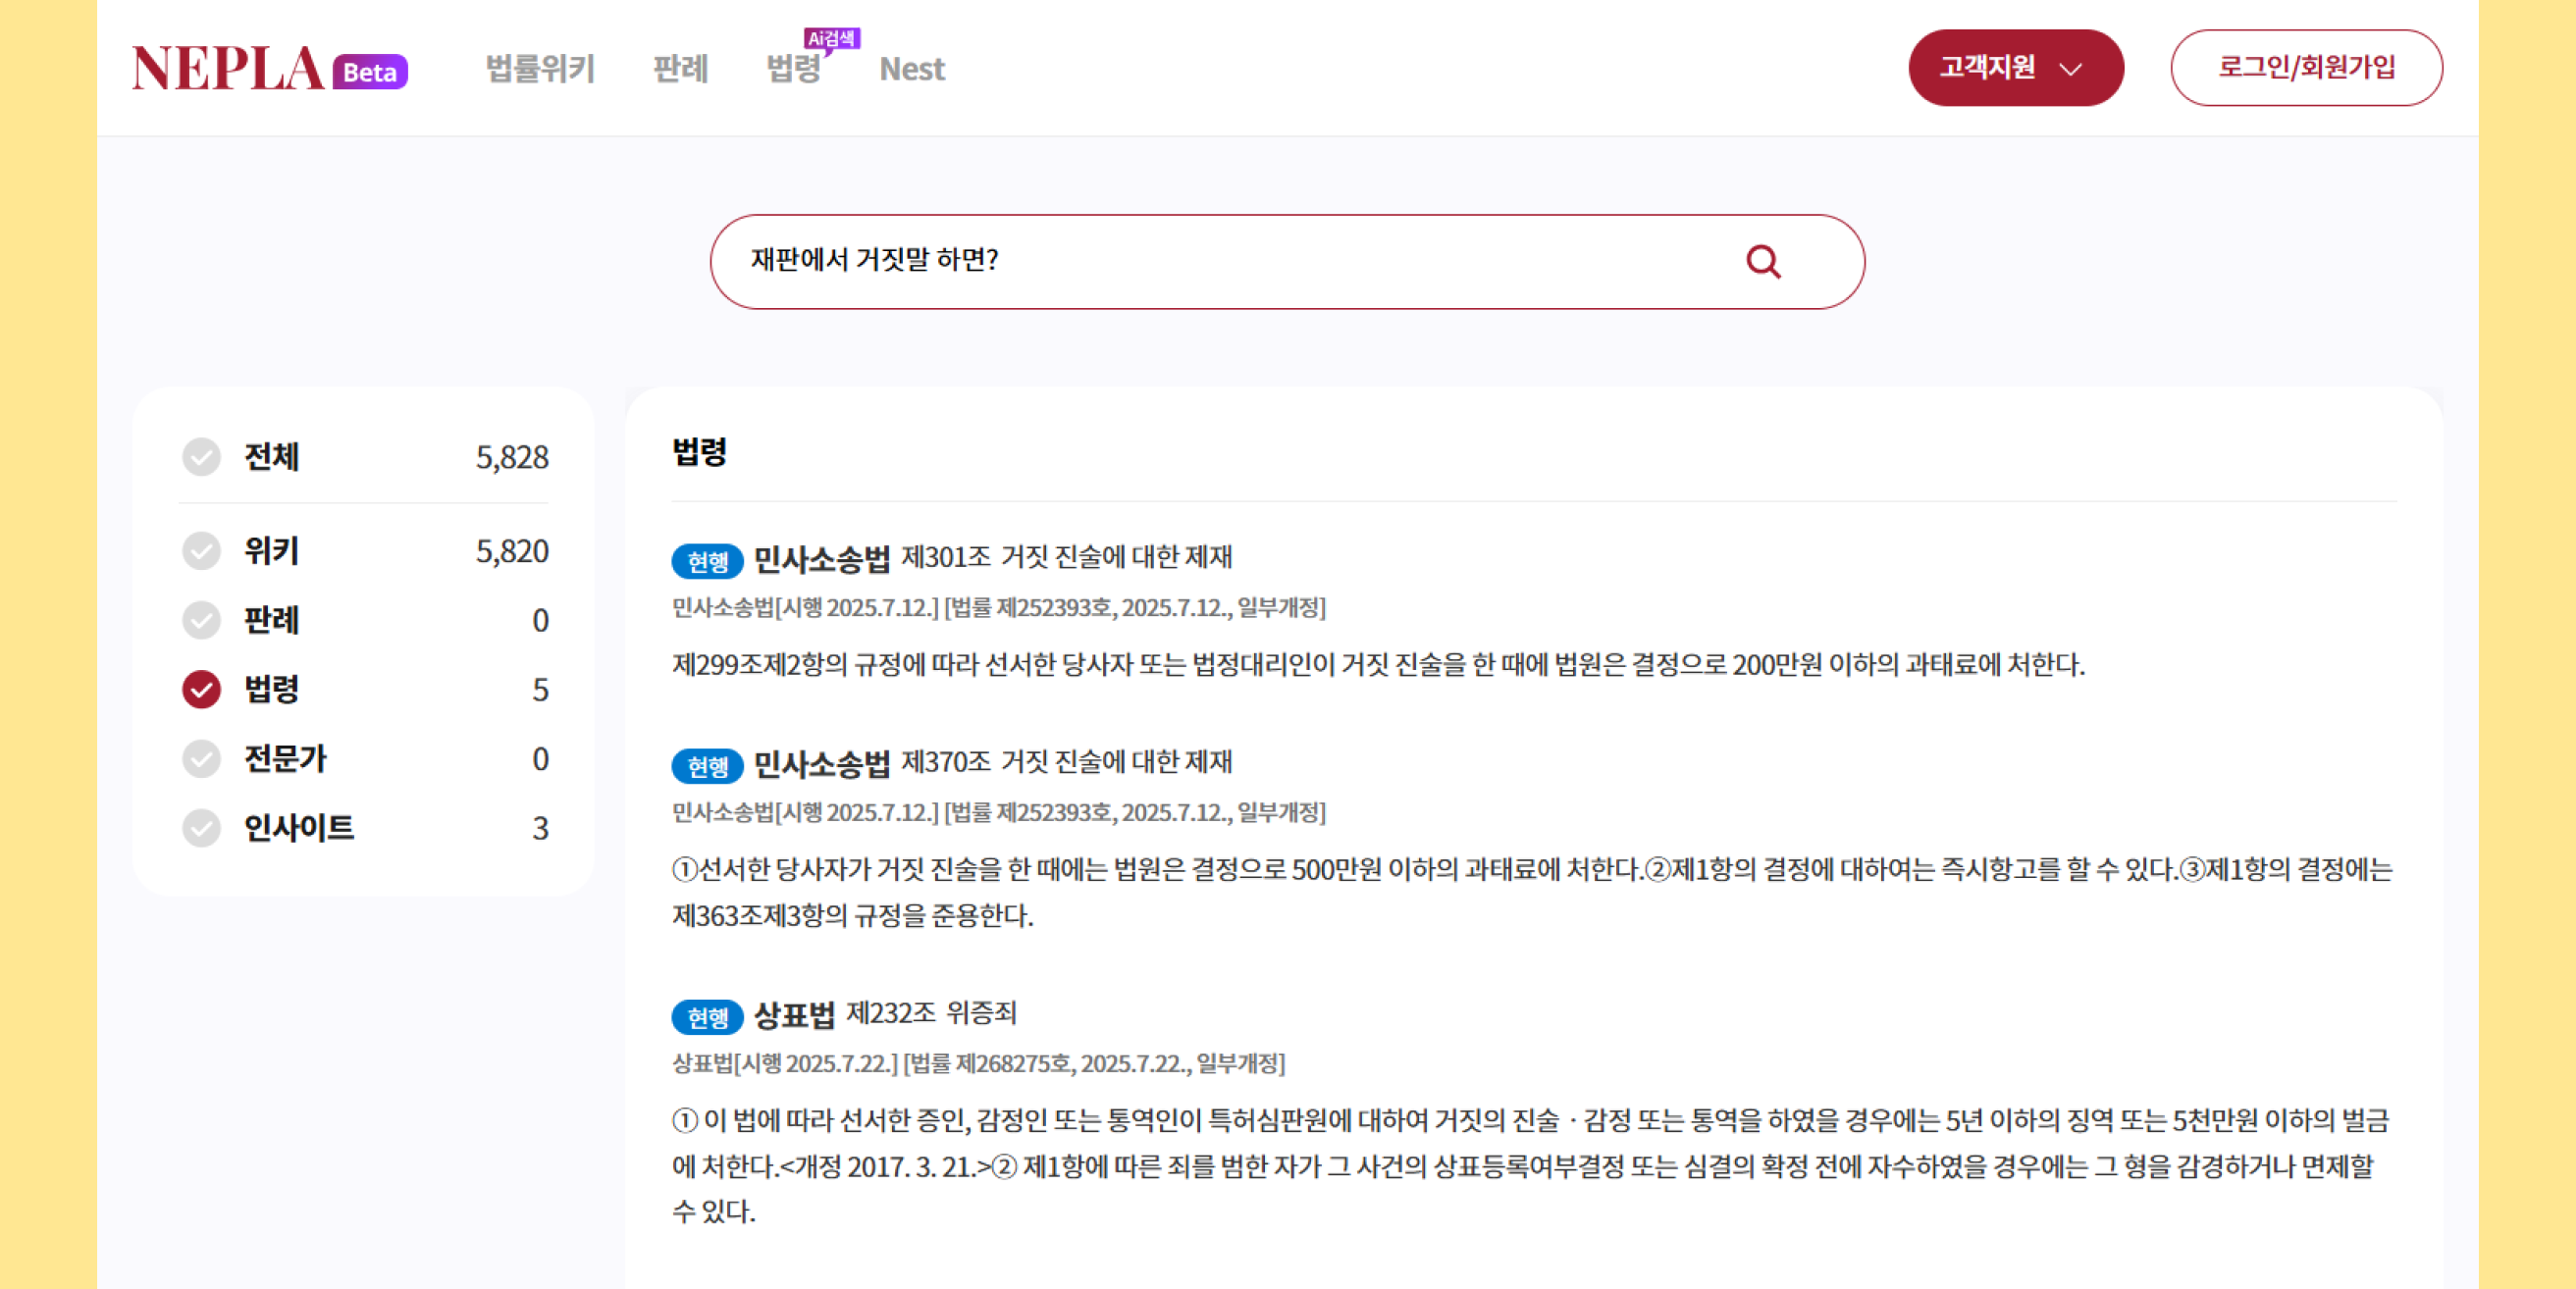Click the 현행 badge beside 상표법

click(x=707, y=1017)
